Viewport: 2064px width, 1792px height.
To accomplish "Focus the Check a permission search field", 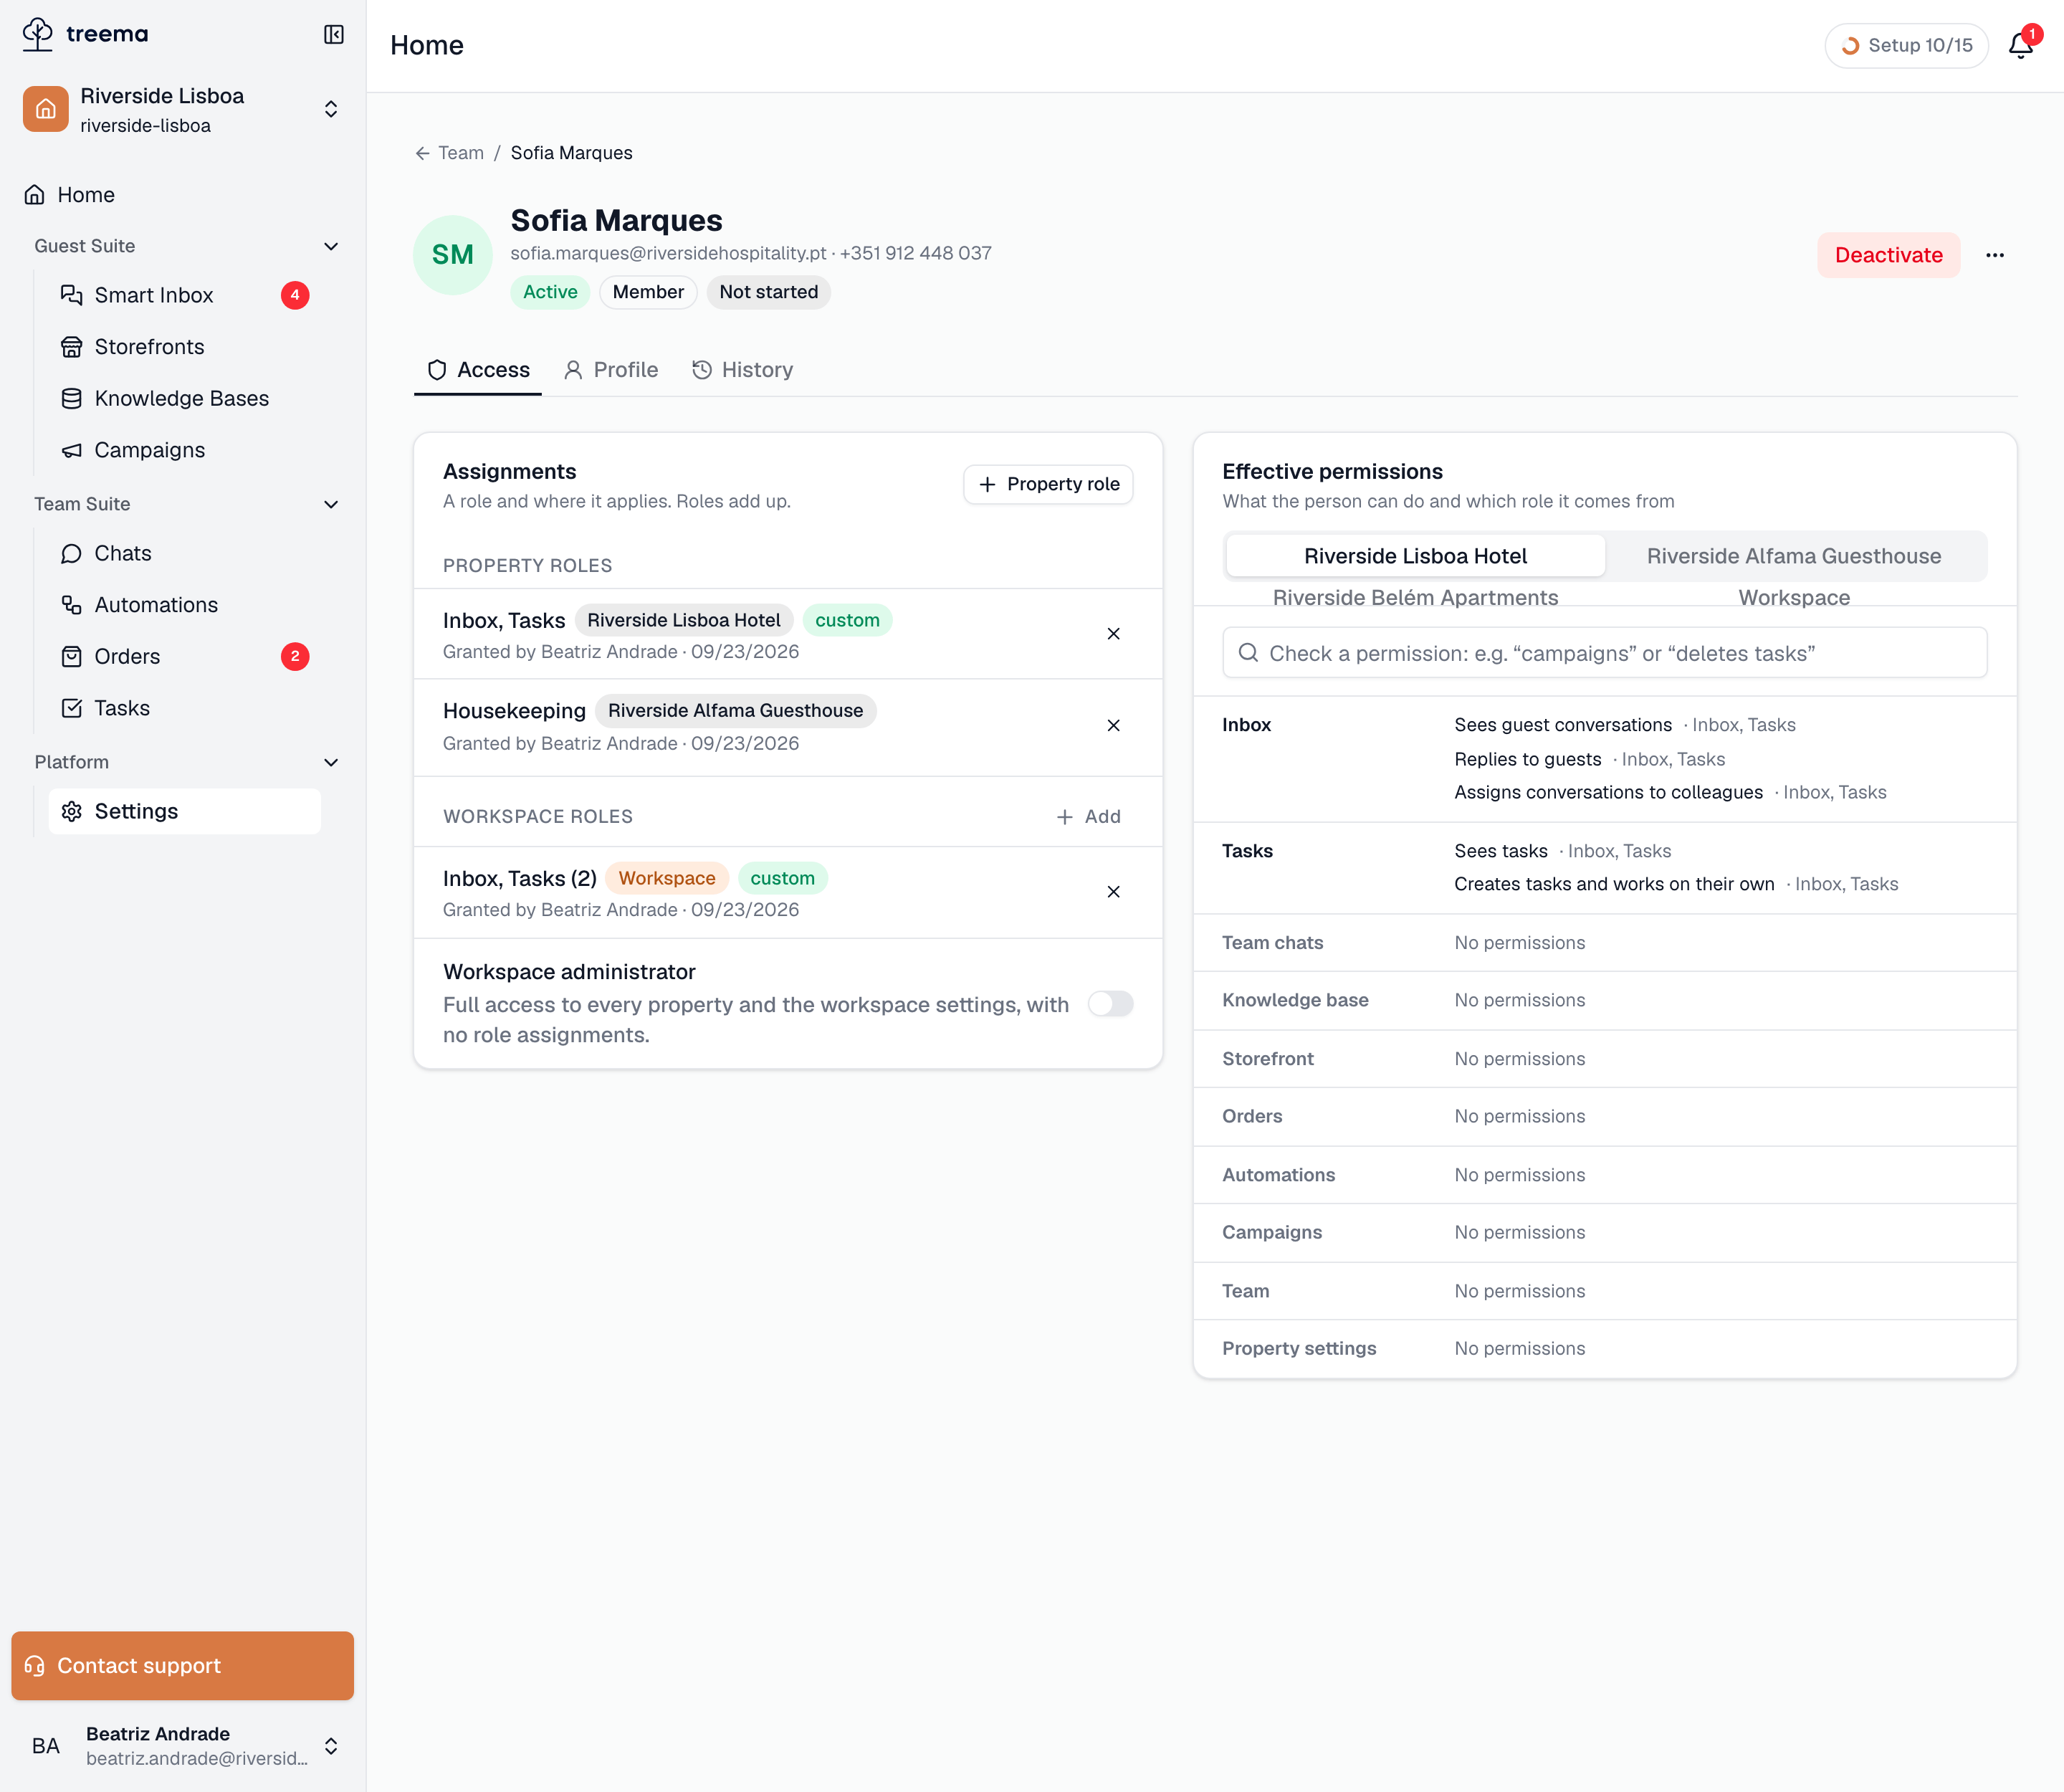I will (1604, 653).
